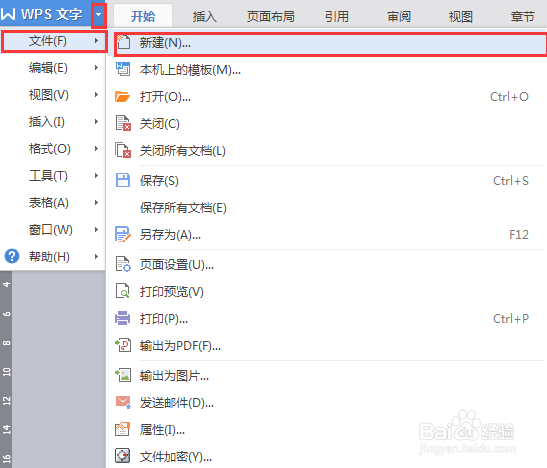This screenshot has width=547, height=468.
Task: Click the Page Setup icon with gear
Action: tap(123, 264)
